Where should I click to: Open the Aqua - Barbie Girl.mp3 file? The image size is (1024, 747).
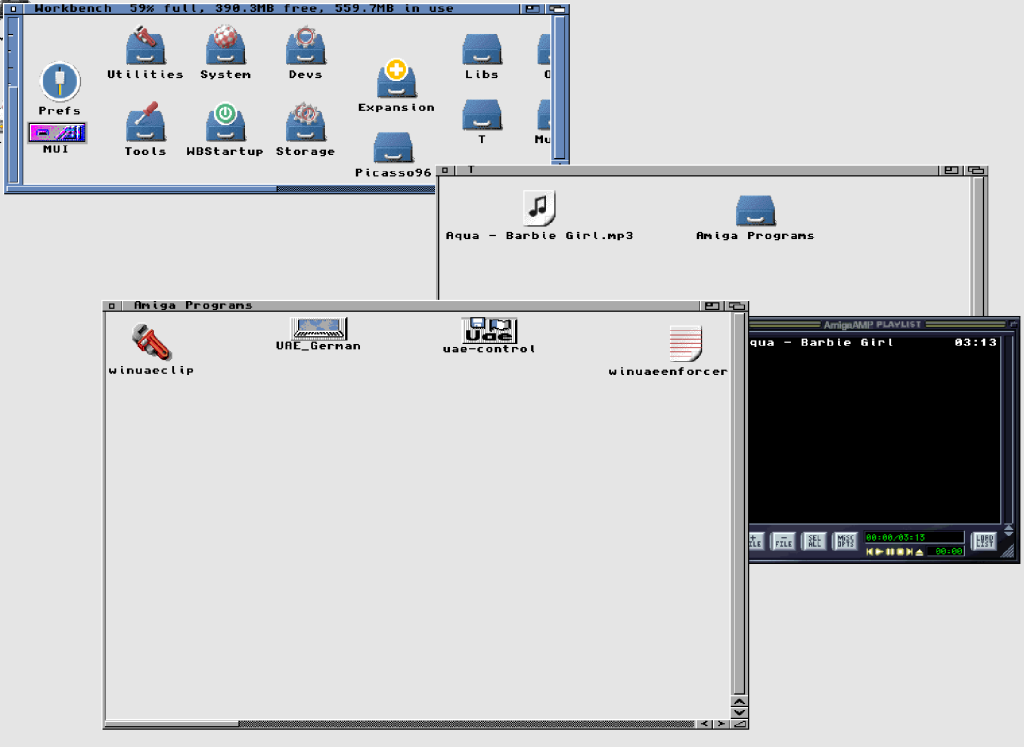pyautogui.click(x=539, y=208)
